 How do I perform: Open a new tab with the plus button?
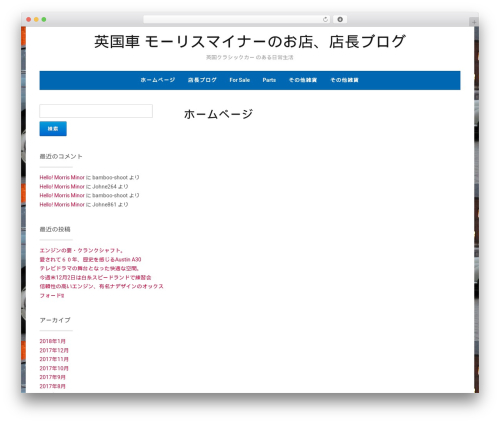point(474,22)
